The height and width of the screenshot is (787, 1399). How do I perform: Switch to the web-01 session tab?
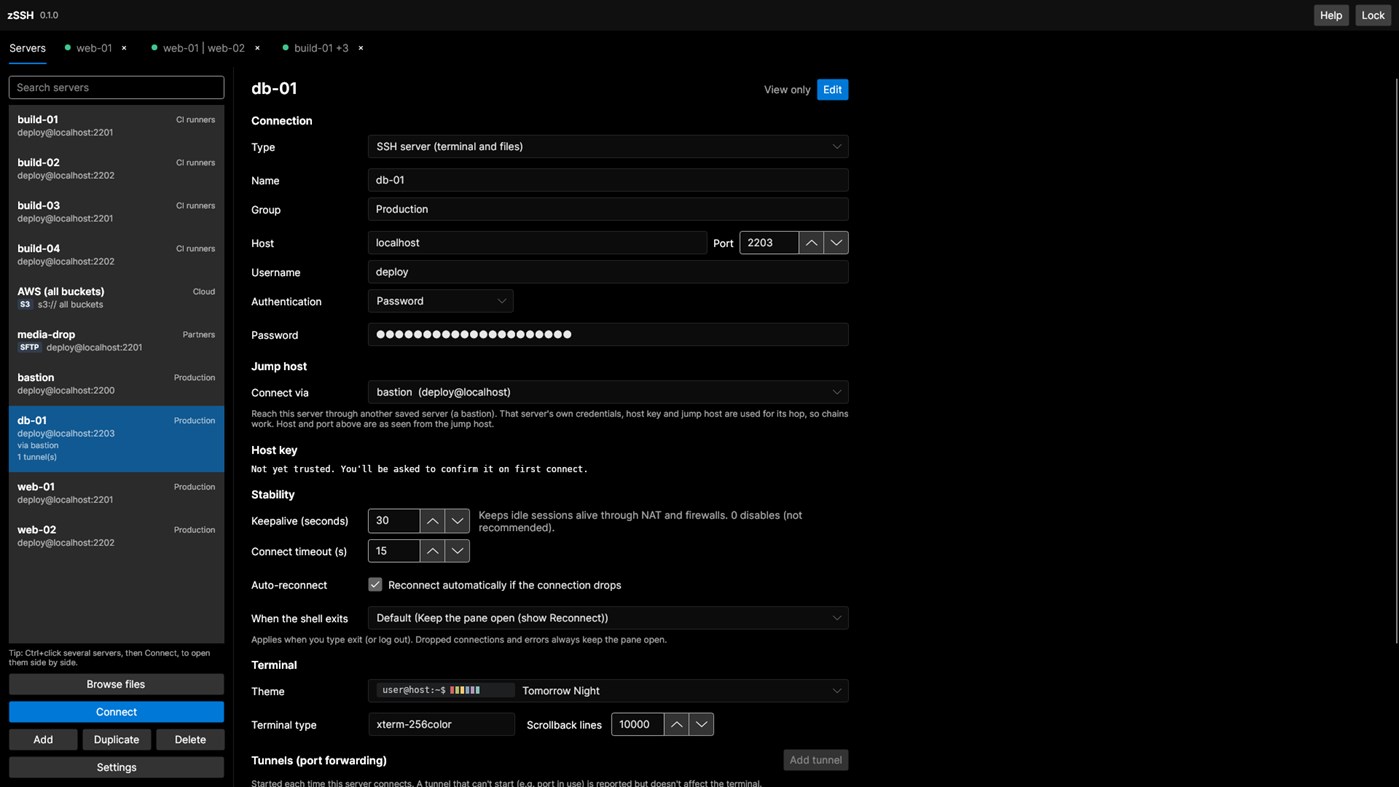coord(94,48)
